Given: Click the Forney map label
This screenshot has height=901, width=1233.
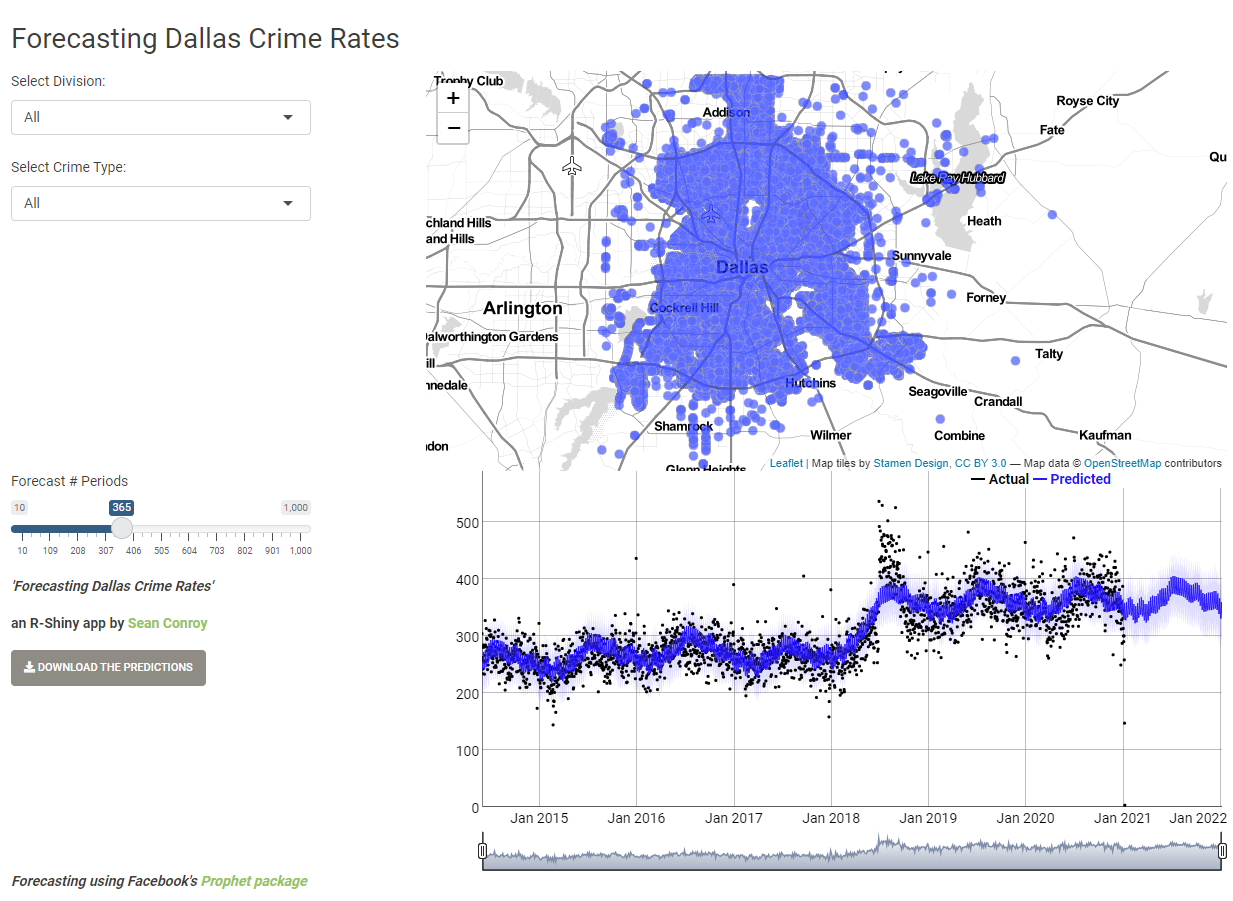Looking at the screenshot, I should (x=986, y=298).
